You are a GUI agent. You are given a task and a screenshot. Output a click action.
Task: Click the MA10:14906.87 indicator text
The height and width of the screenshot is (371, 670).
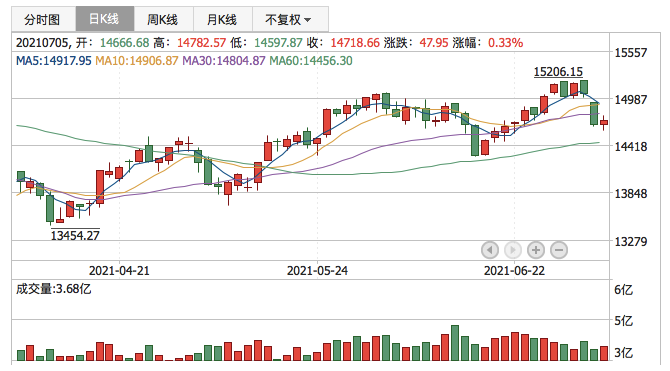click(136, 61)
